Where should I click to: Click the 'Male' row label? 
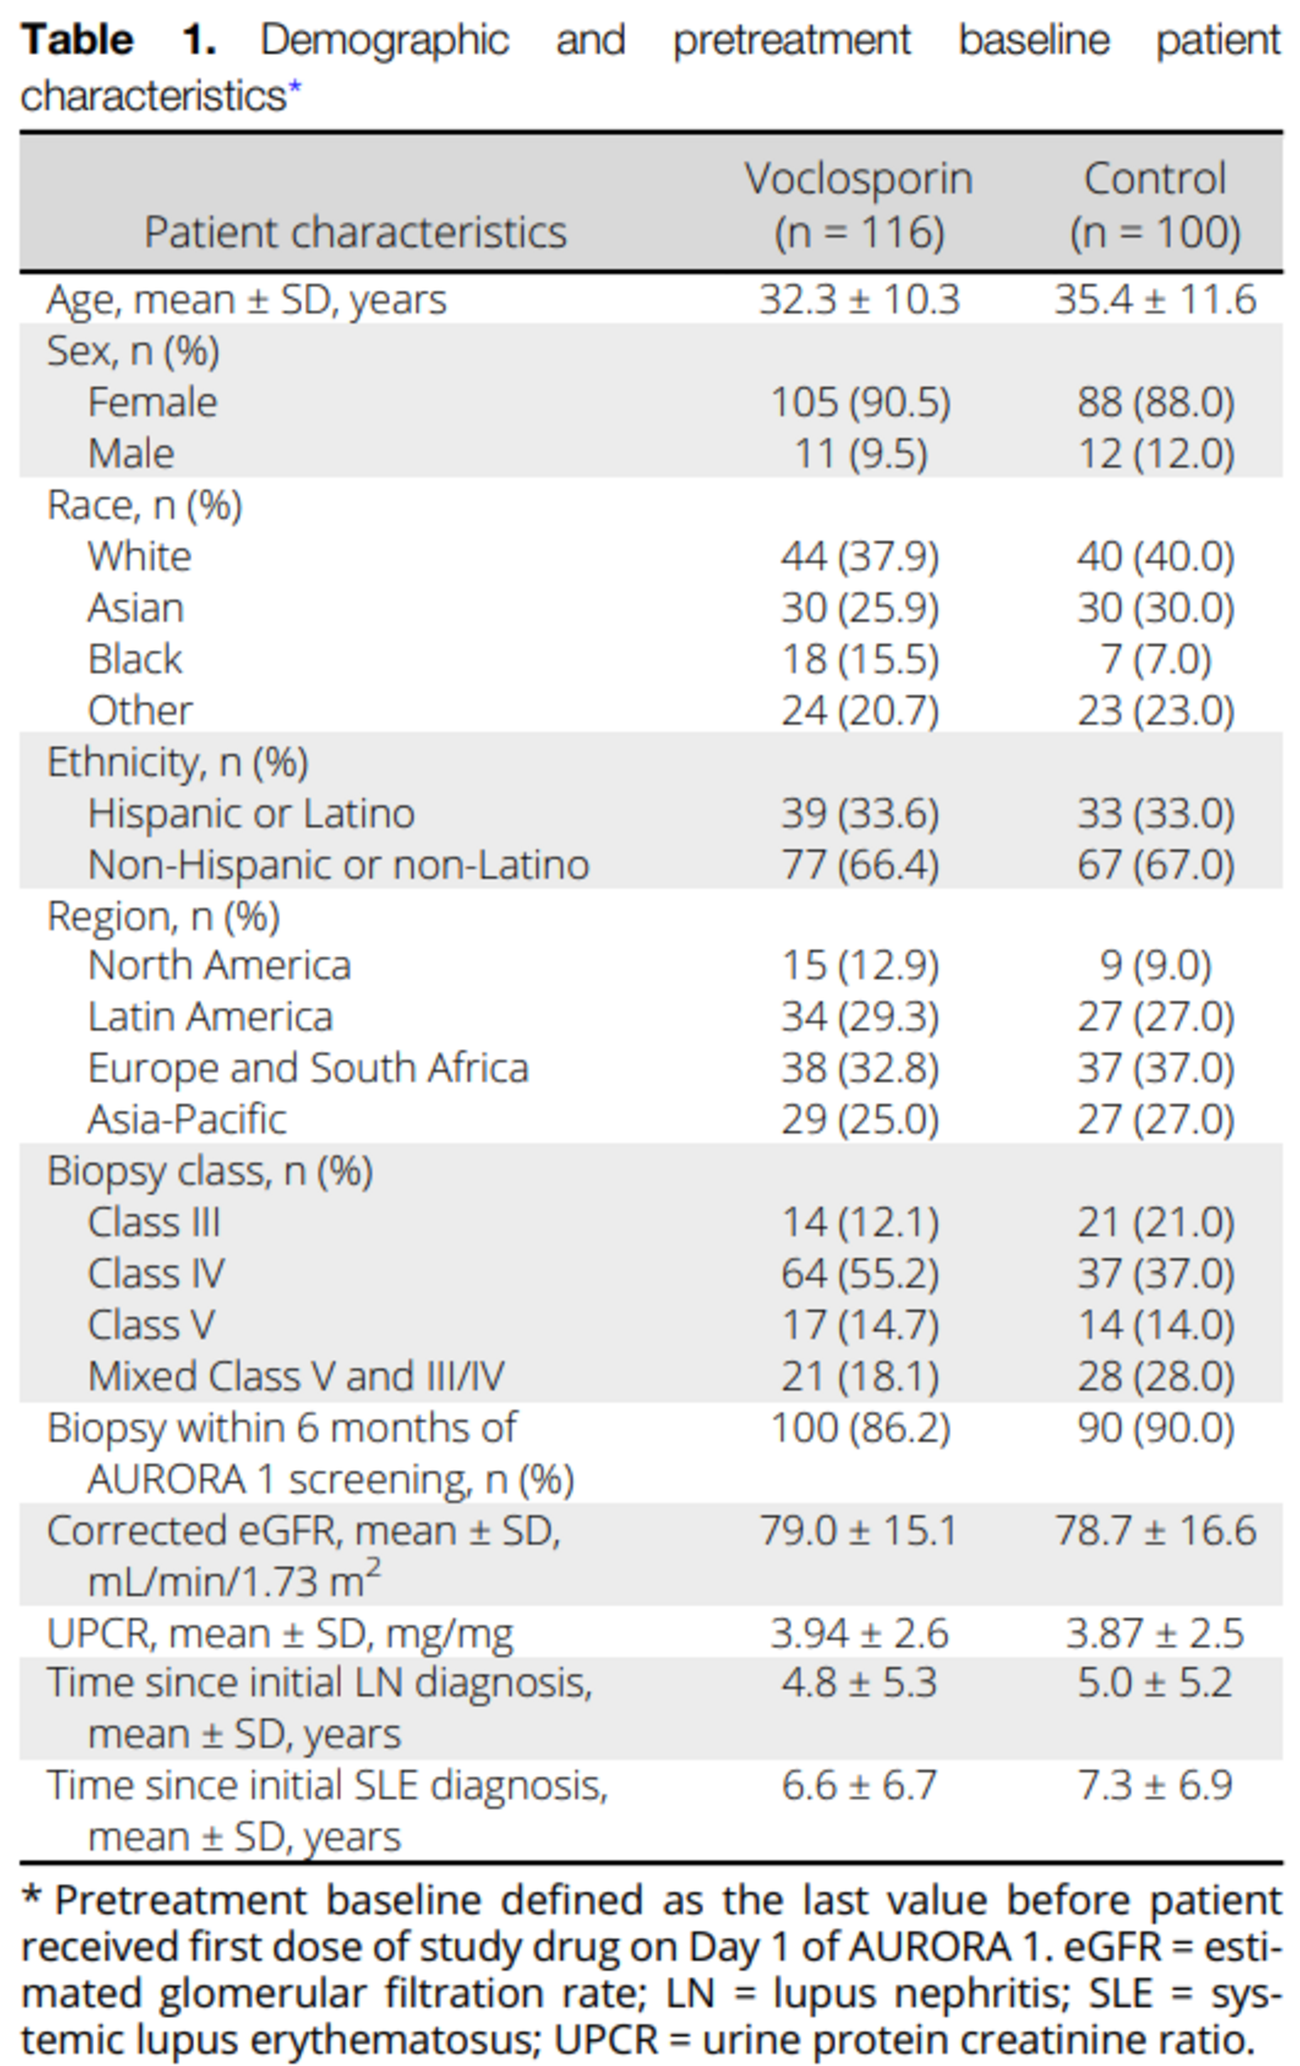pos(131,453)
